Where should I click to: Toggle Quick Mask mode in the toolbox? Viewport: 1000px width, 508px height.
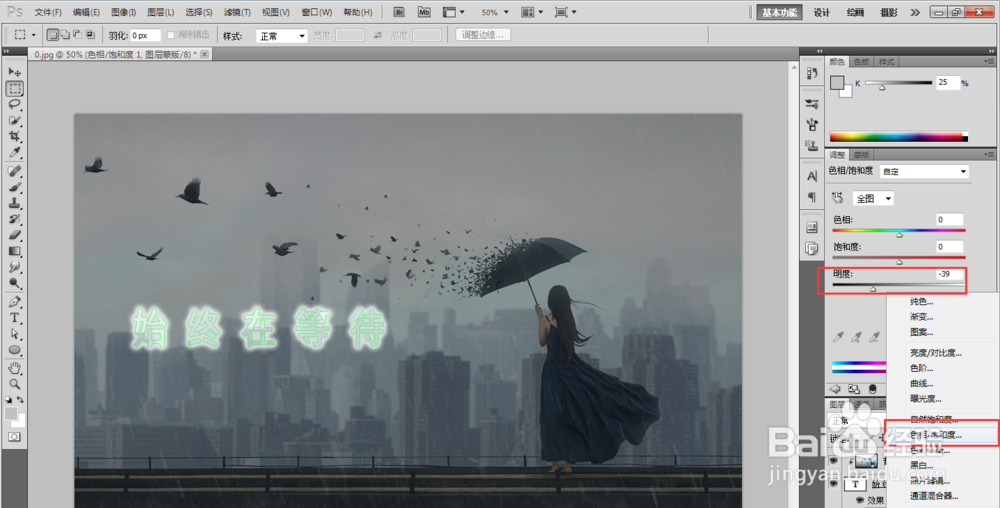pos(15,437)
